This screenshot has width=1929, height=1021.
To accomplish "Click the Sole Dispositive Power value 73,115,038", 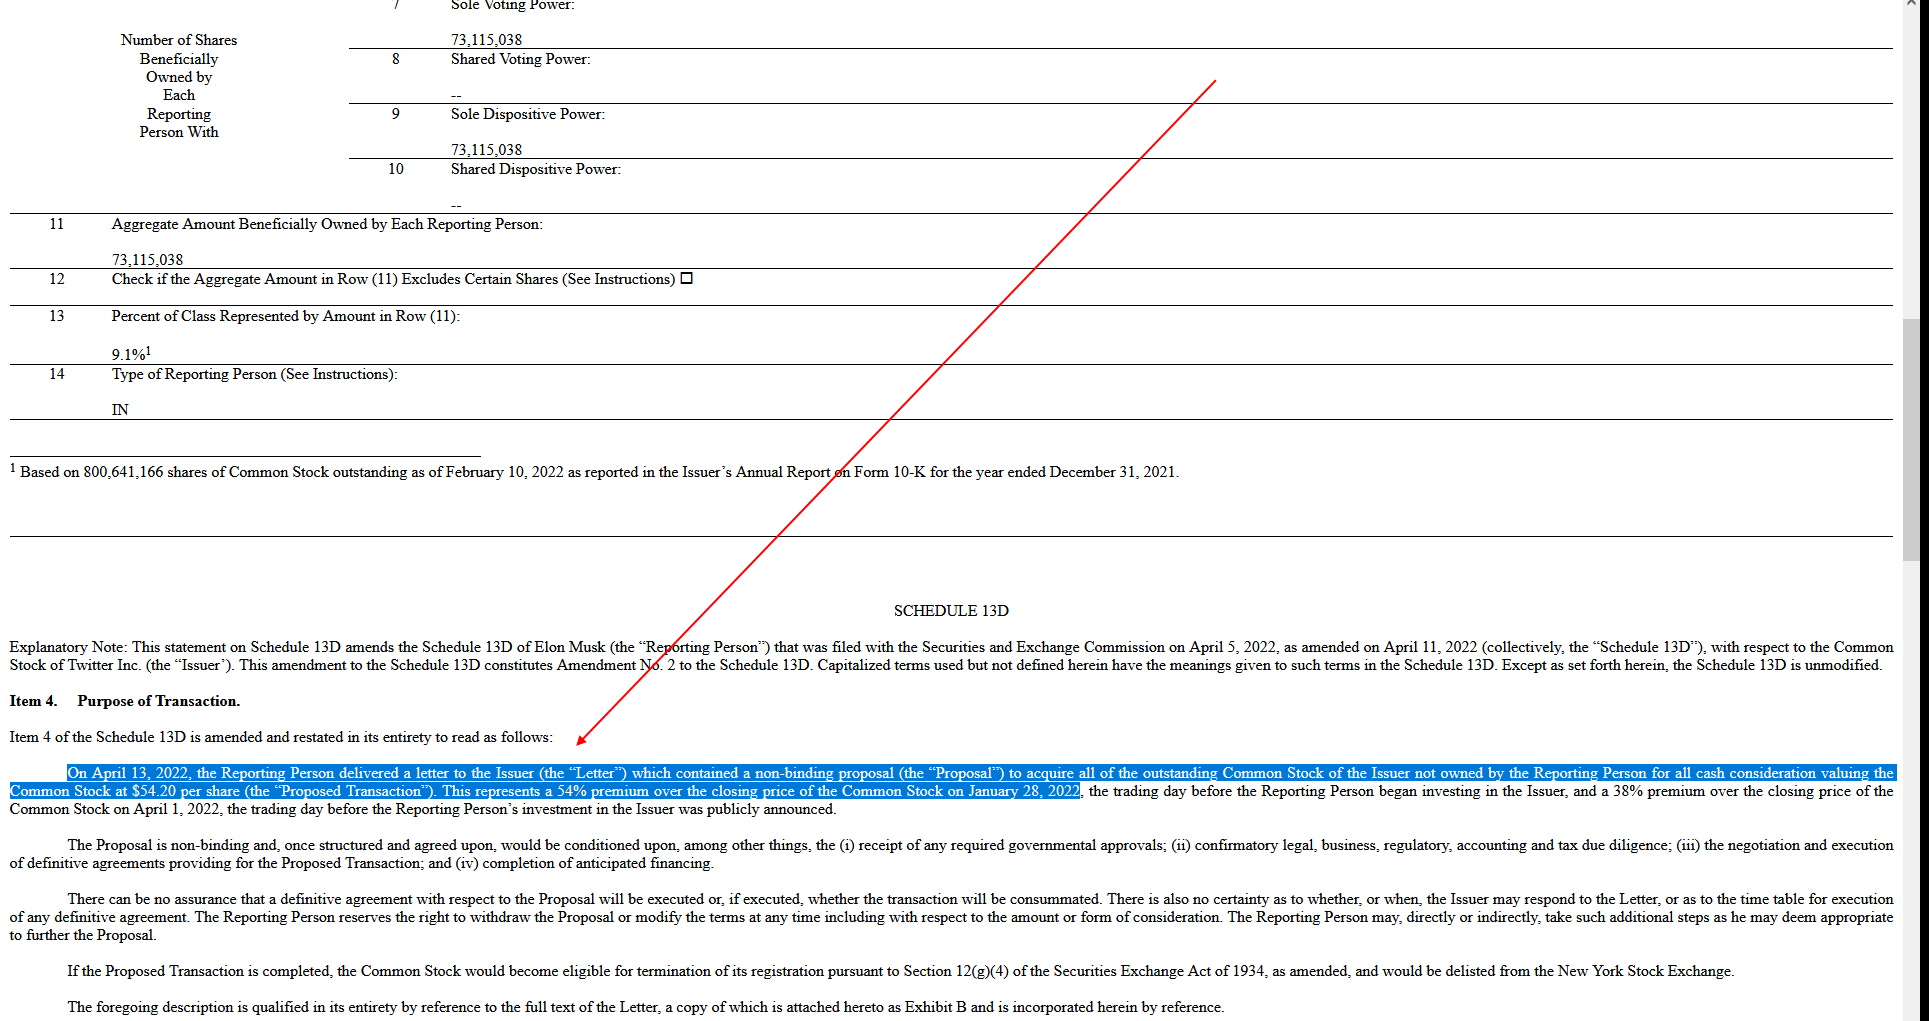I will (x=486, y=150).
